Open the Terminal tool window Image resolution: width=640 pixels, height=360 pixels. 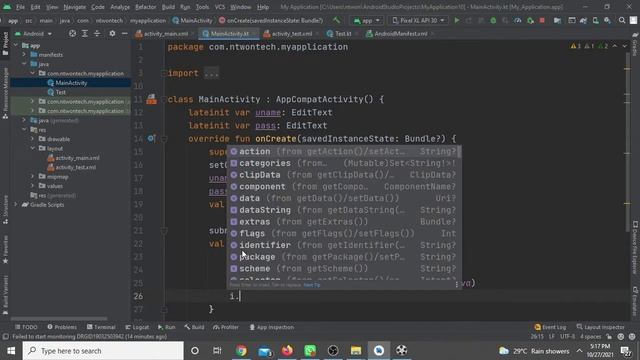click(101, 327)
